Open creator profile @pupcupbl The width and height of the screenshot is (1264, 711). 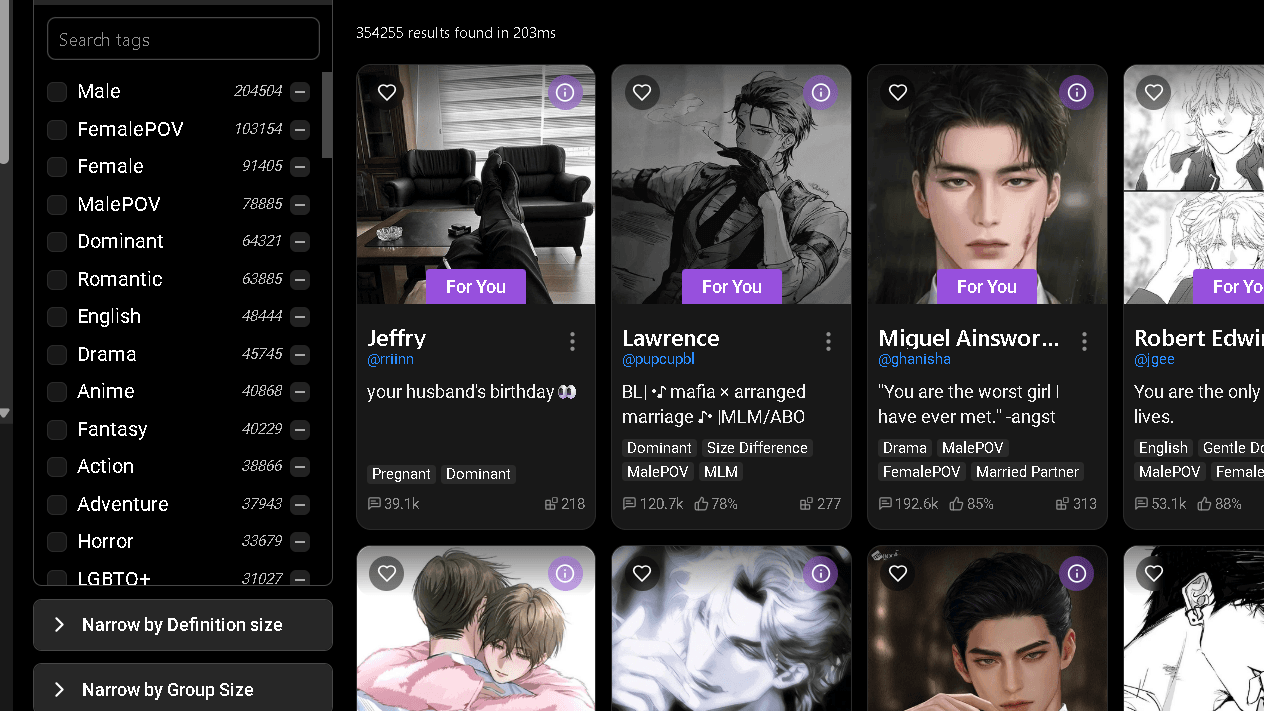click(x=658, y=359)
